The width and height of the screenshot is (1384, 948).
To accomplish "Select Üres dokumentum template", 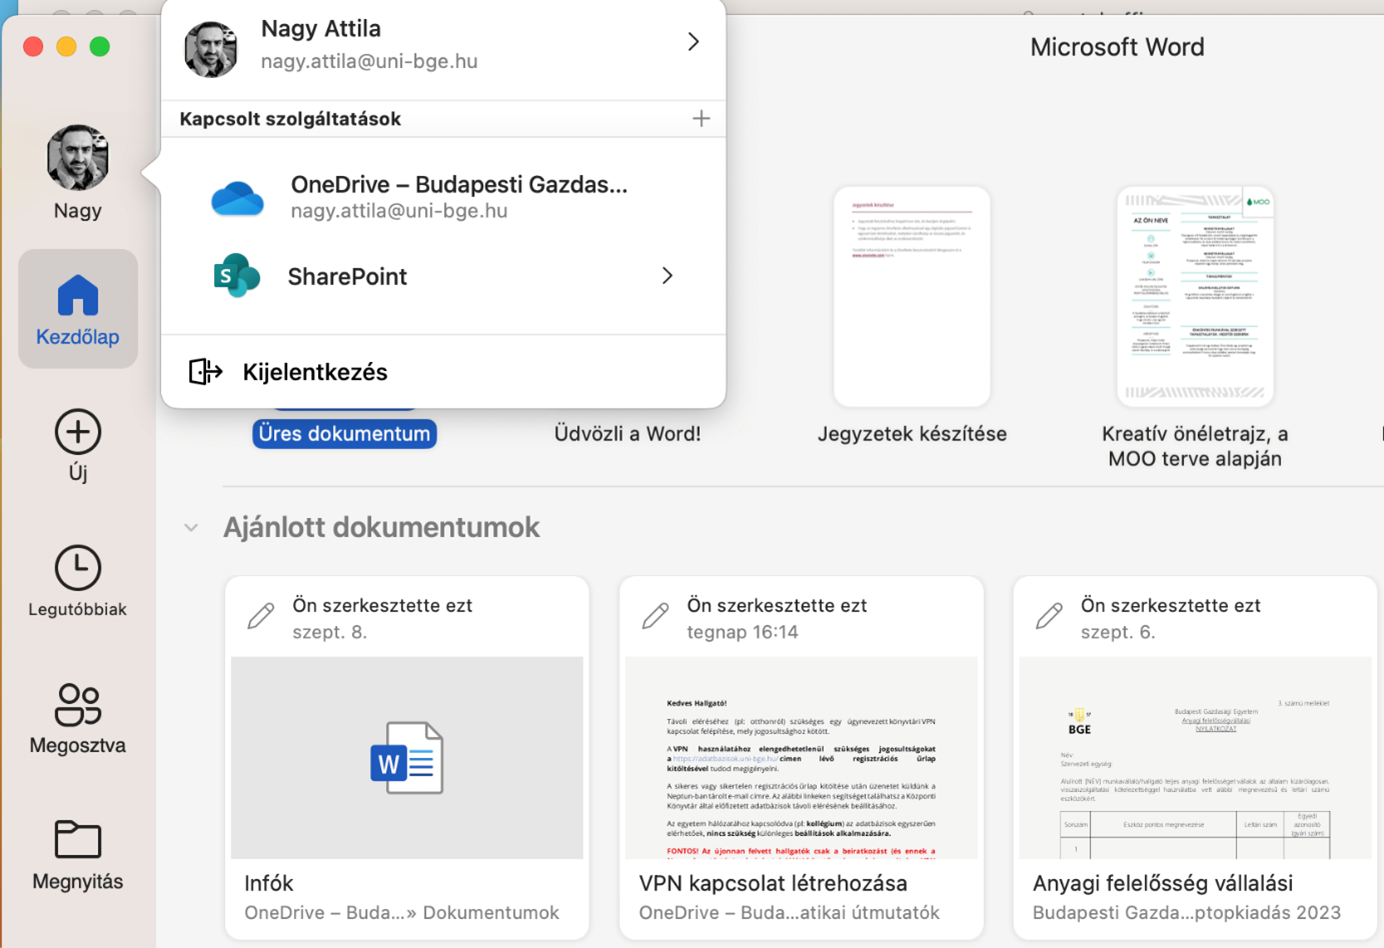I will click(x=344, y=434).
